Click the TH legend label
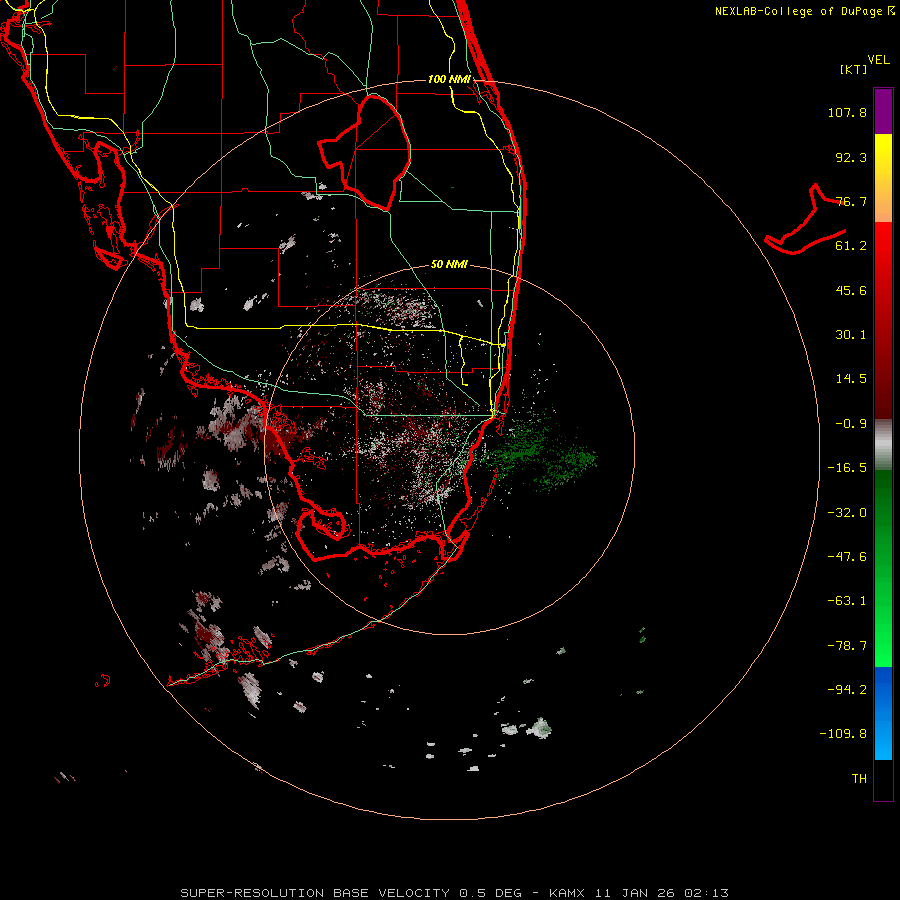This screenshot has height=900, width=900. [859, 778]
